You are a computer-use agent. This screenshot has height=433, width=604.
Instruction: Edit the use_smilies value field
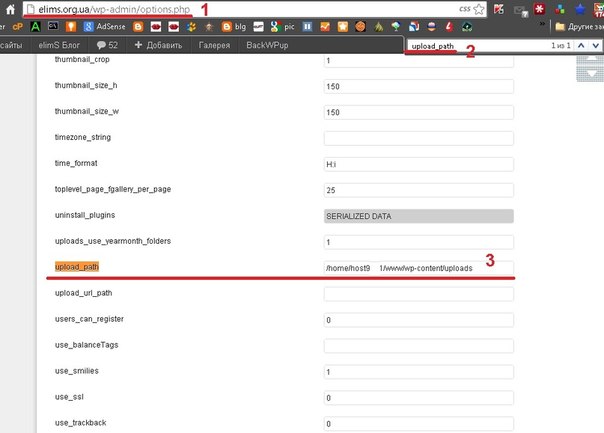419,372
